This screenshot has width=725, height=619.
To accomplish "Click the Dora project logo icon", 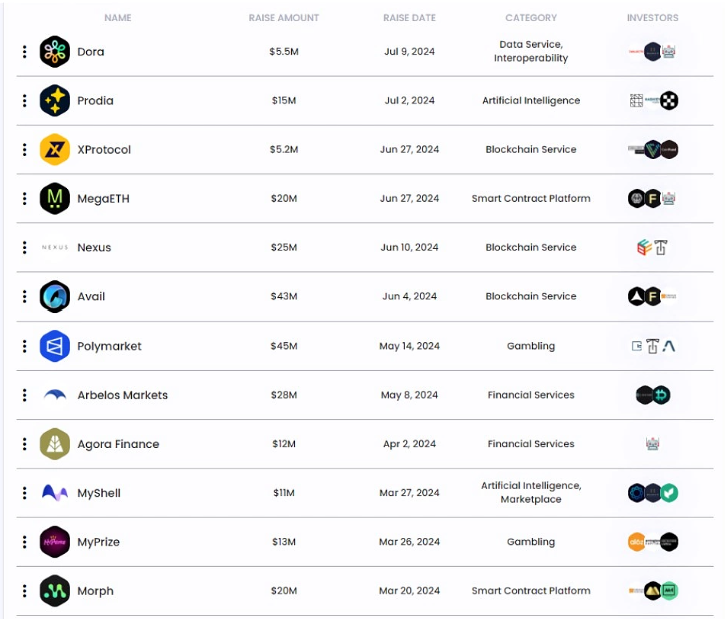I will (54, 52).
